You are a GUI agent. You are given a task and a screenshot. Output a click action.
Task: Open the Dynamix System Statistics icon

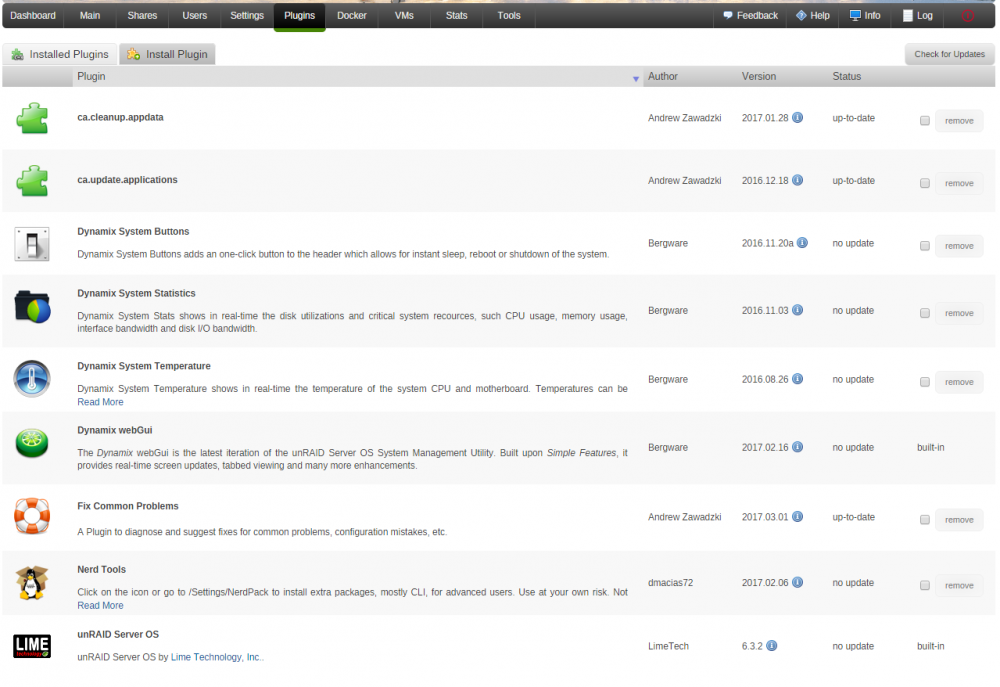pos(32,307)
